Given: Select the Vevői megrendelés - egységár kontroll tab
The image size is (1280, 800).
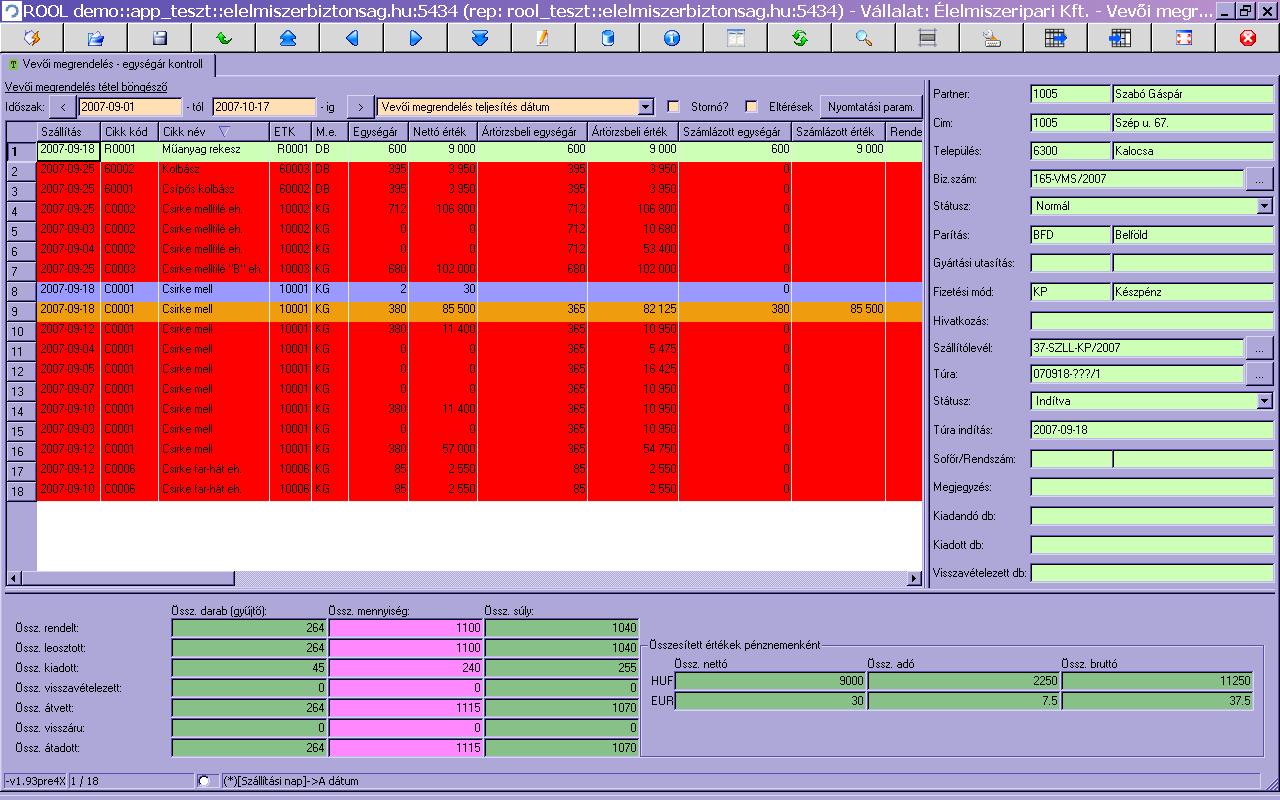Looking at the screenshot, I should click(108, 65).
